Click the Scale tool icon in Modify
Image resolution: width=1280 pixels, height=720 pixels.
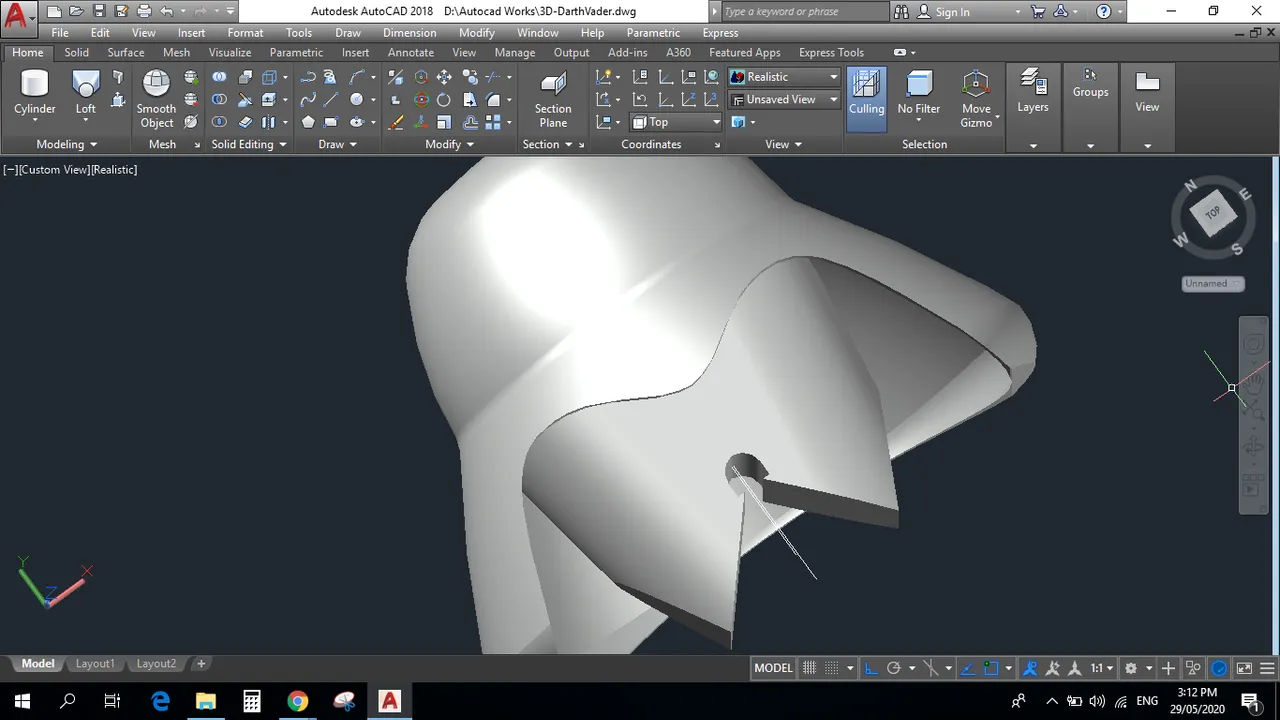(x=444, y=122)
